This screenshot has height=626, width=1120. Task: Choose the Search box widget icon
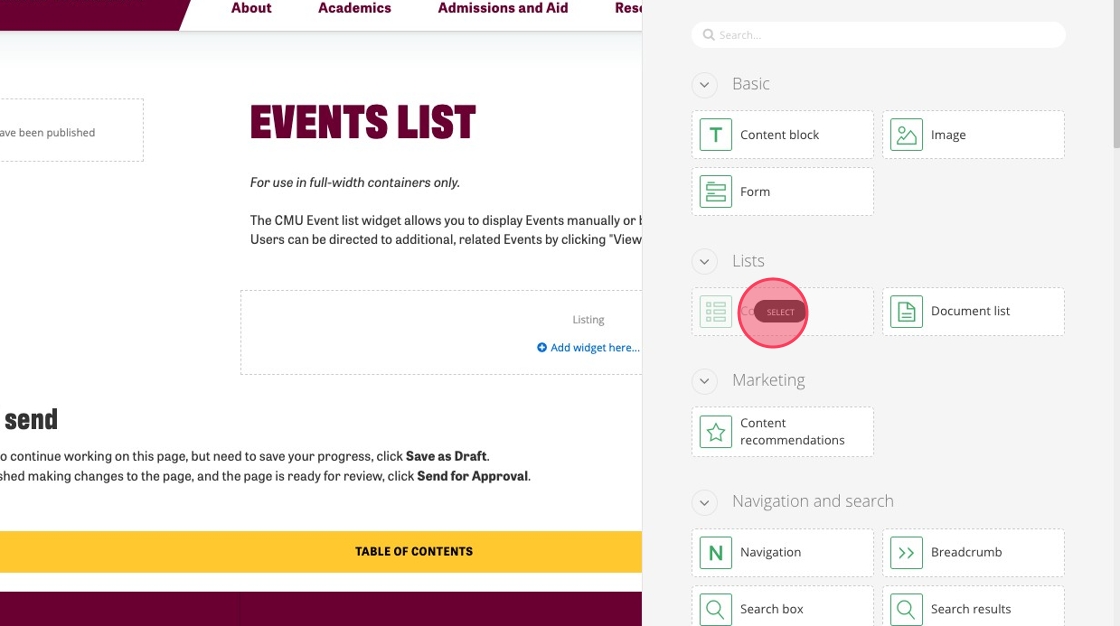pos(716,609)
